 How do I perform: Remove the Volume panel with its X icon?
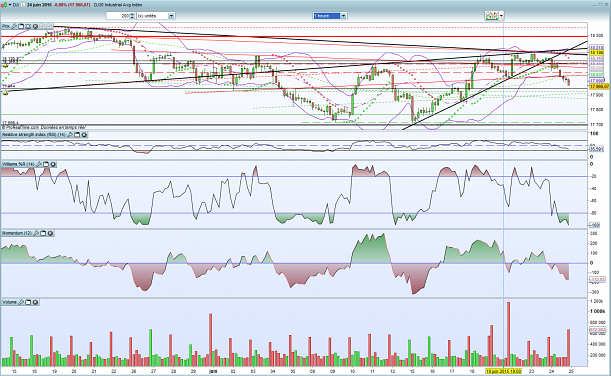pyautogui.click(x=35, y=302)
